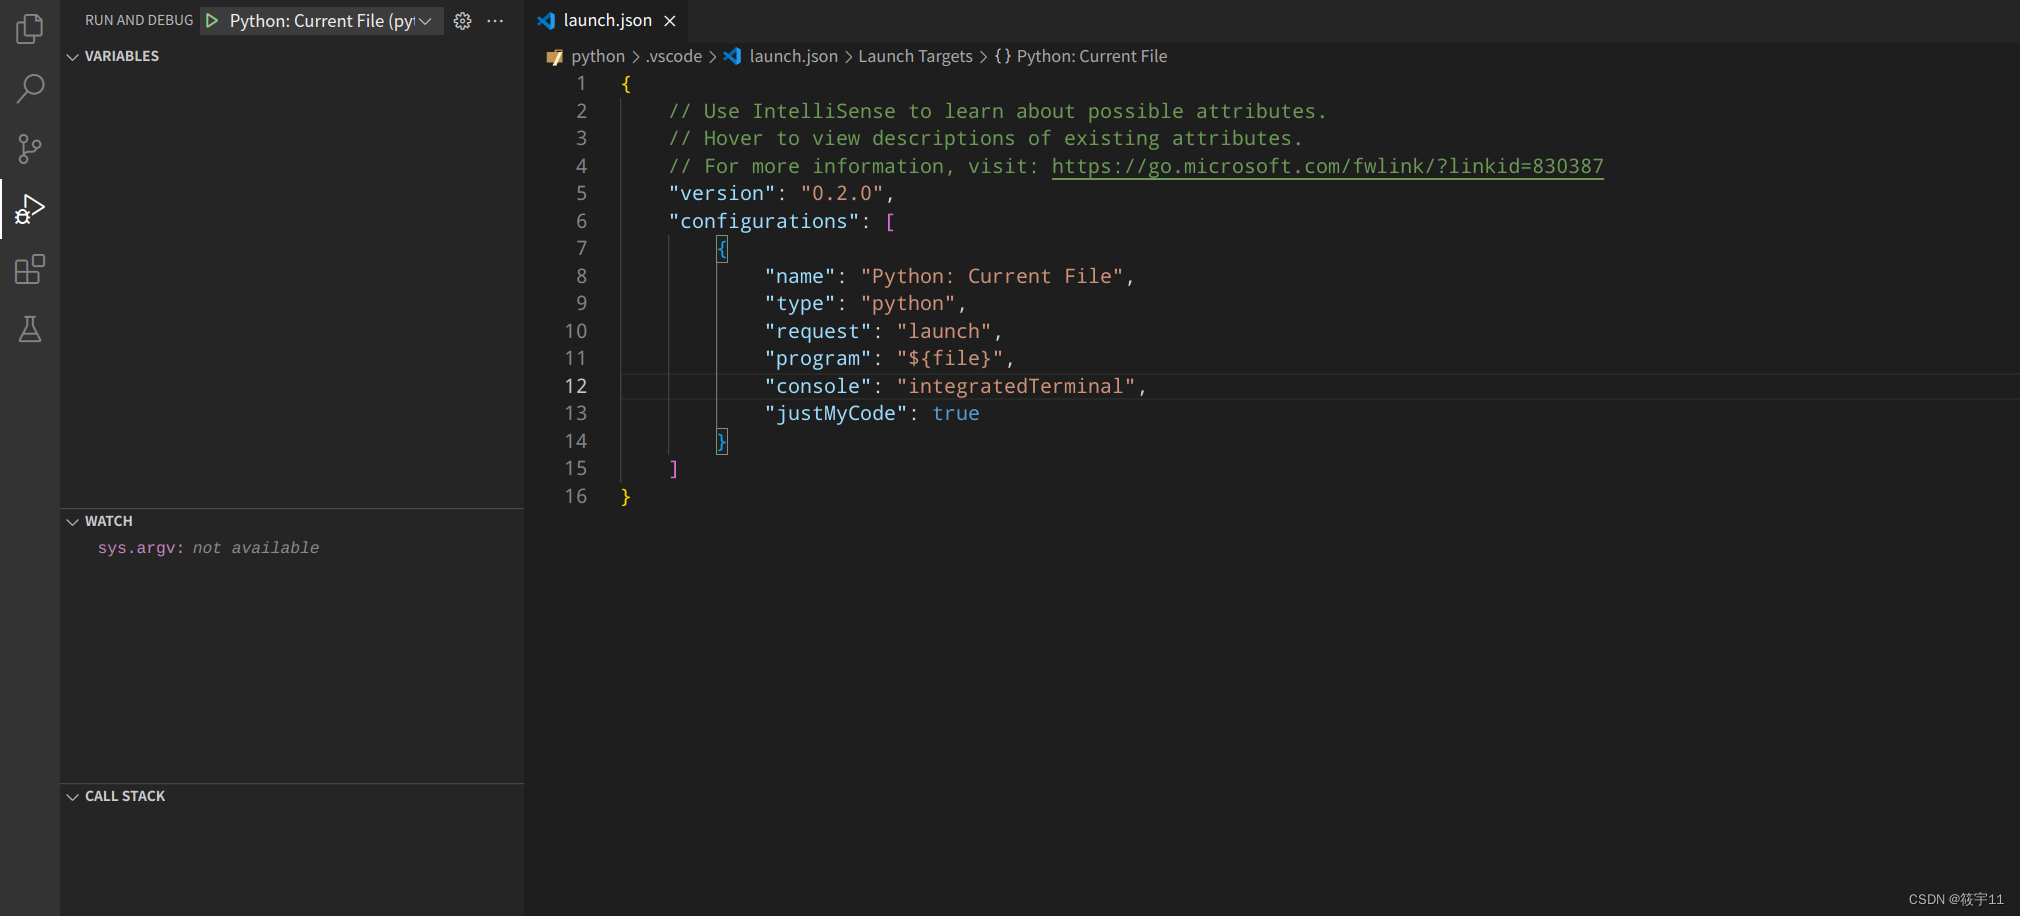Click the "python" type value
This screenshot has width=2020, height=916.
click(908, 303)
